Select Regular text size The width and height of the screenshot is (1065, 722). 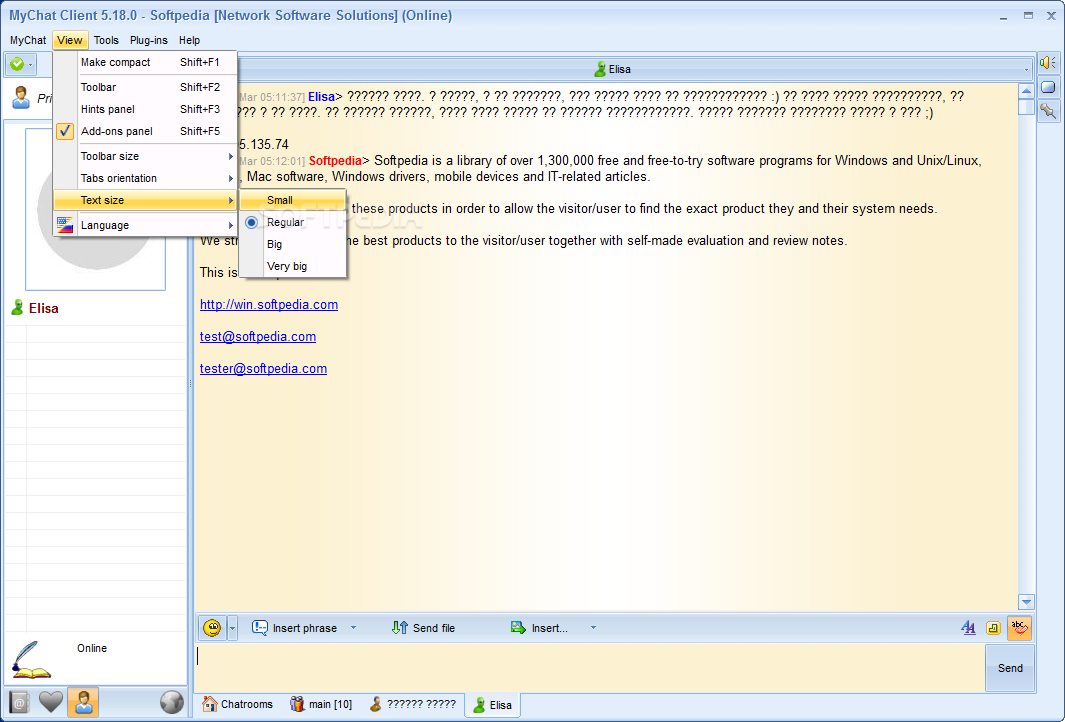pos(293,222)
